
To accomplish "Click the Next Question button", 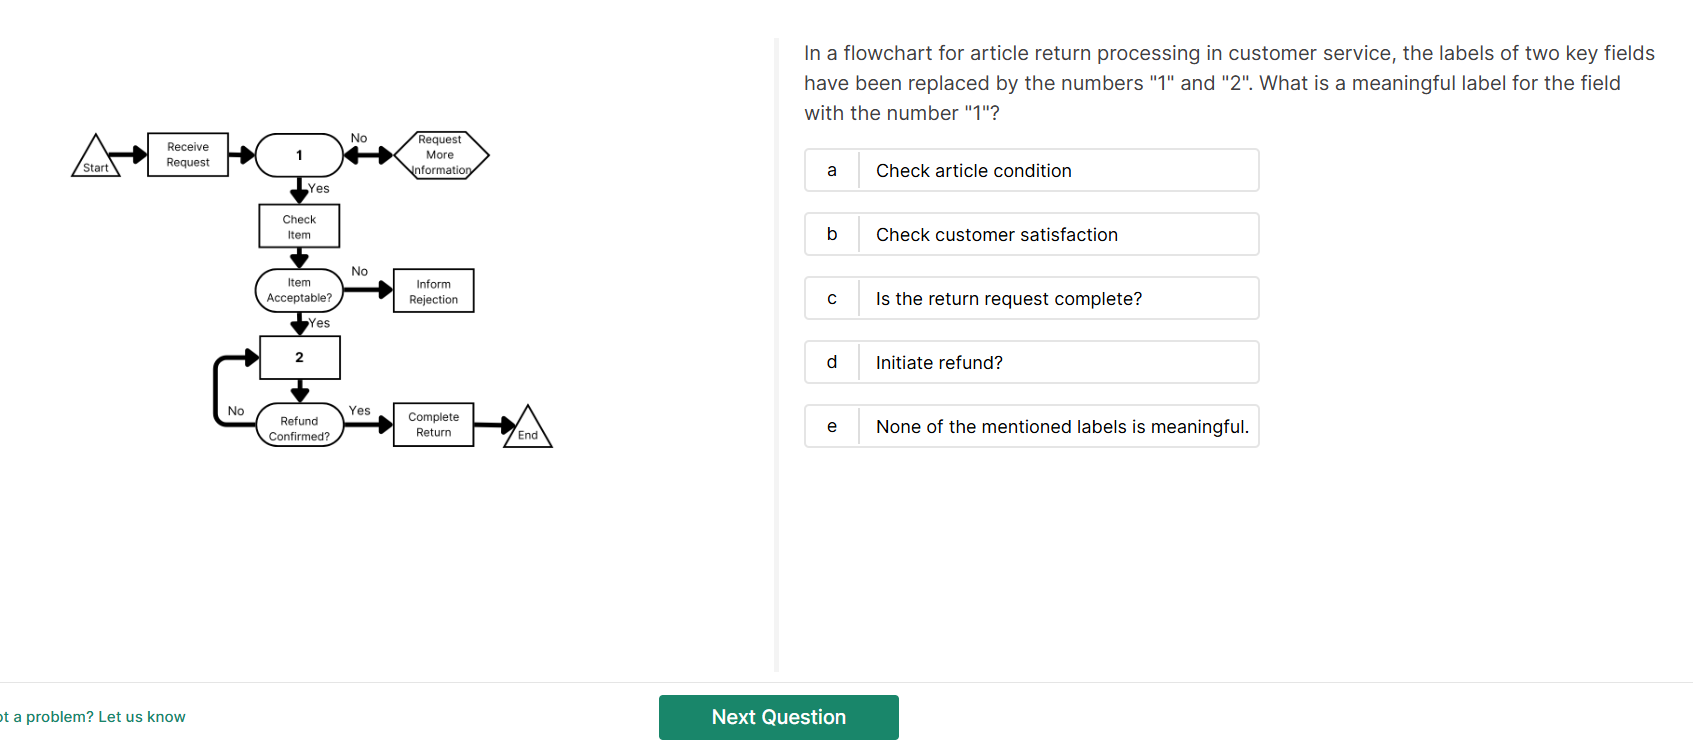I will 778,717.
